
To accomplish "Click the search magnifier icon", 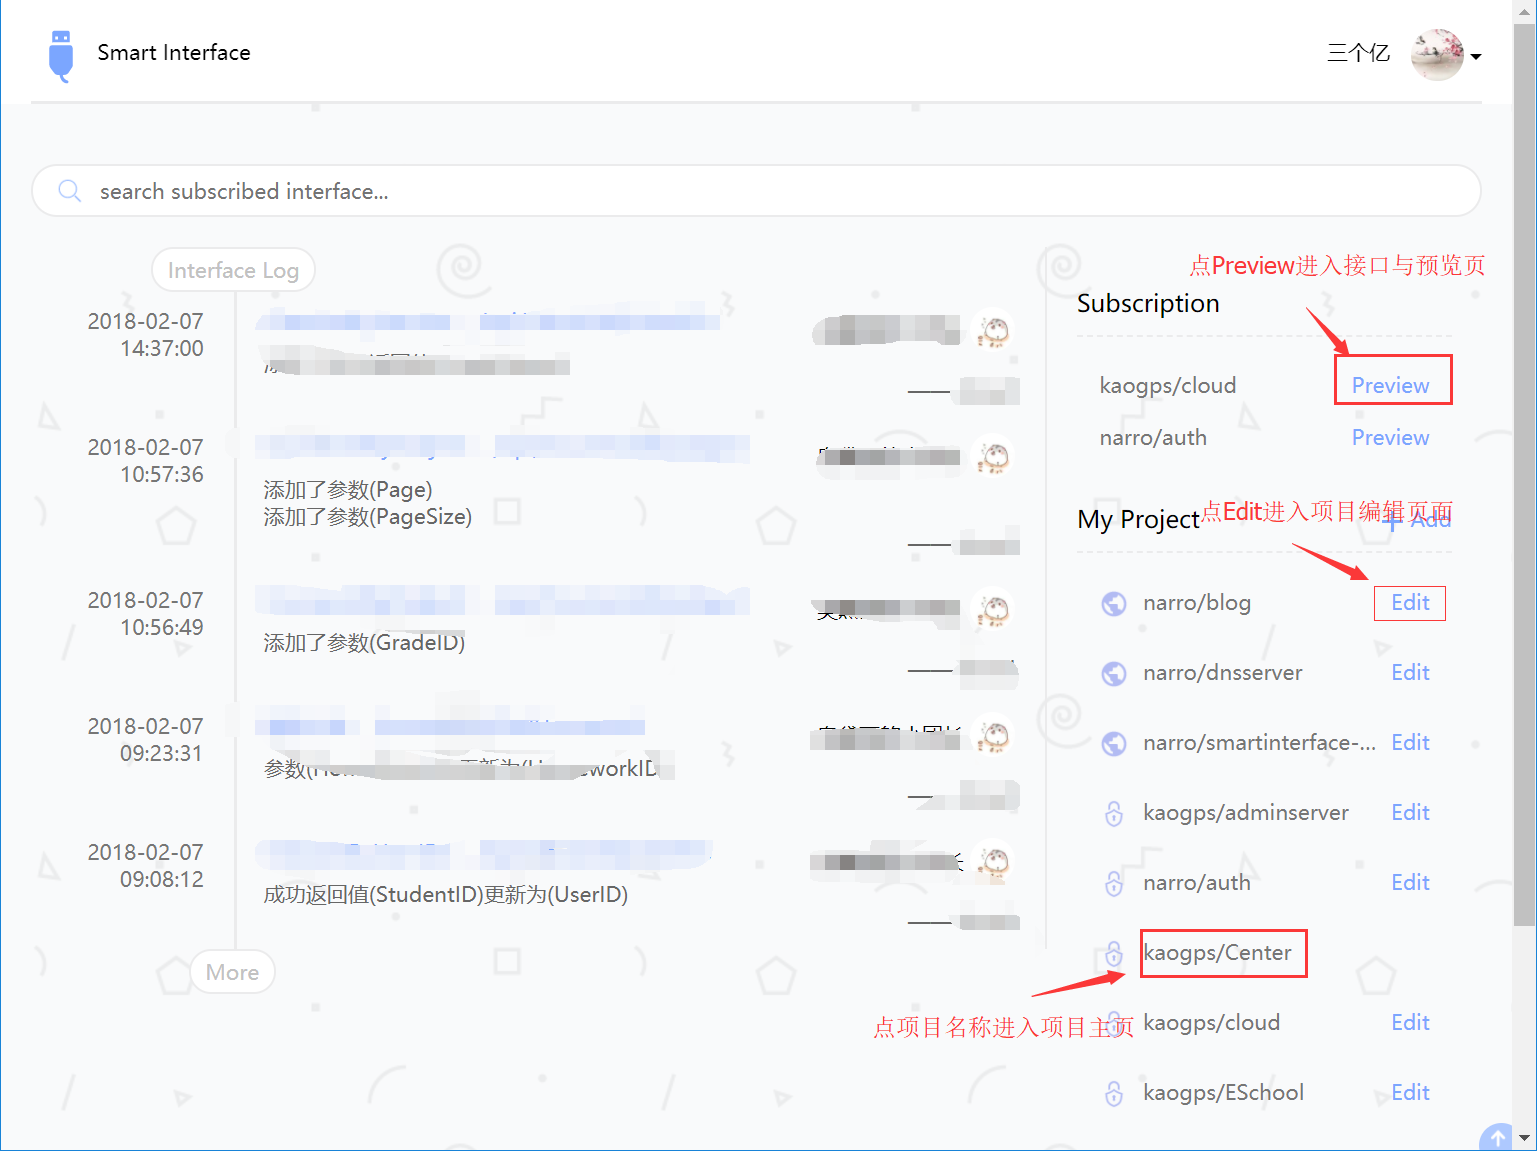I will pyautogui.click(x=69, y=191).
